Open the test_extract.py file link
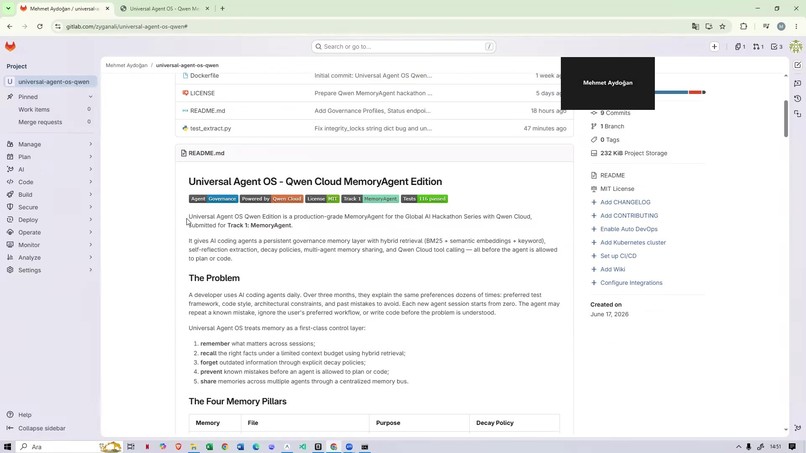Screen dimensions: 806x453 [211, 128]
